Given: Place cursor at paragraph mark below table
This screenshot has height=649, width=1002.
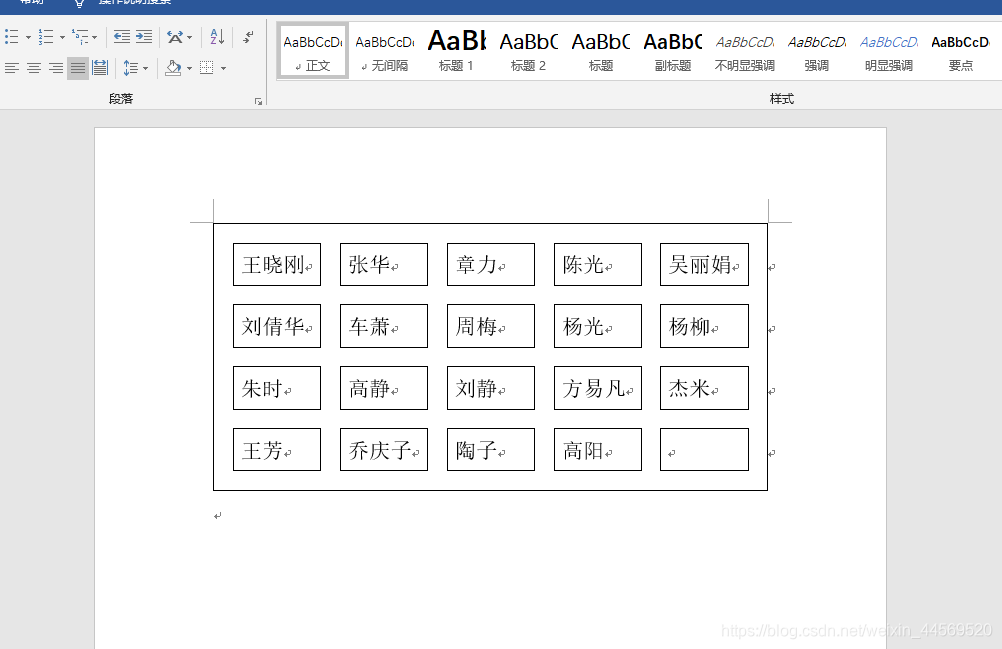Looking at the screenshot, I should (x=218, y=515).
